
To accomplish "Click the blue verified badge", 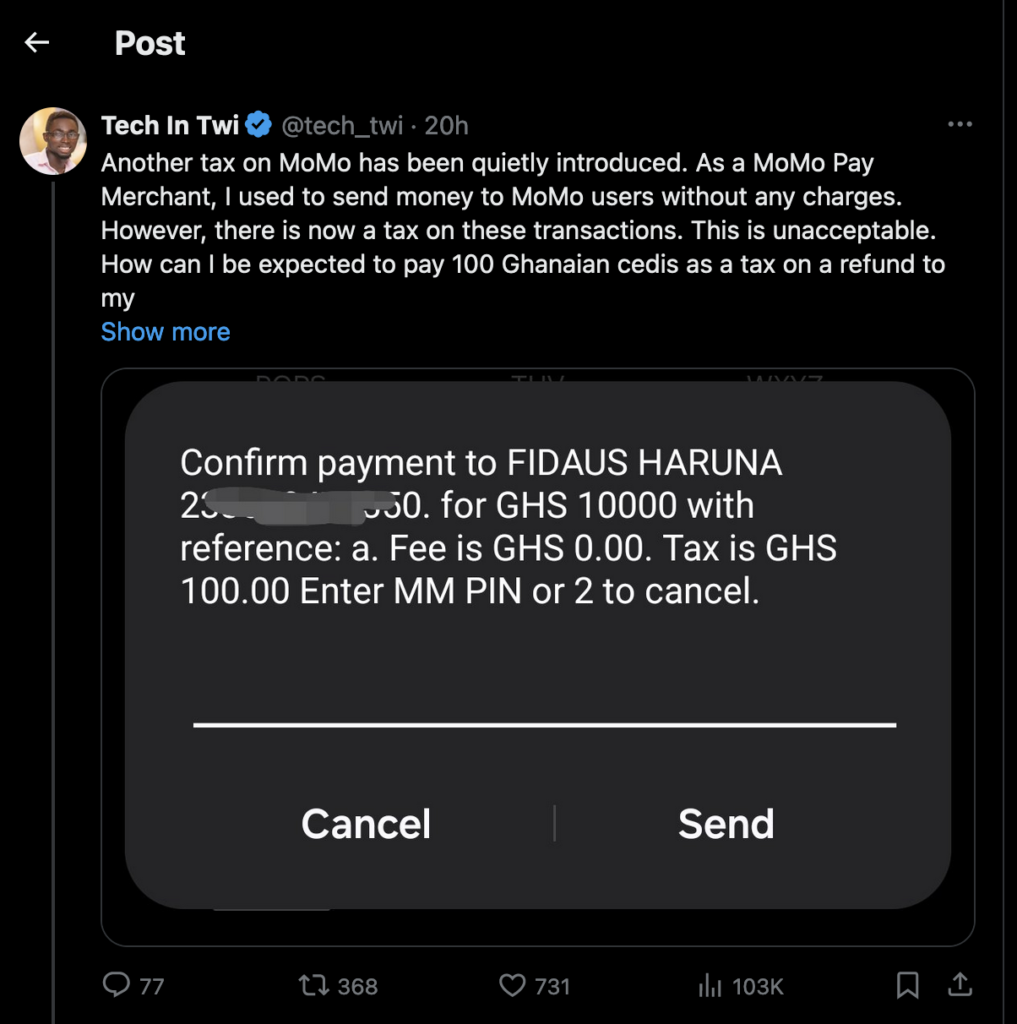I will click(258, 126).
